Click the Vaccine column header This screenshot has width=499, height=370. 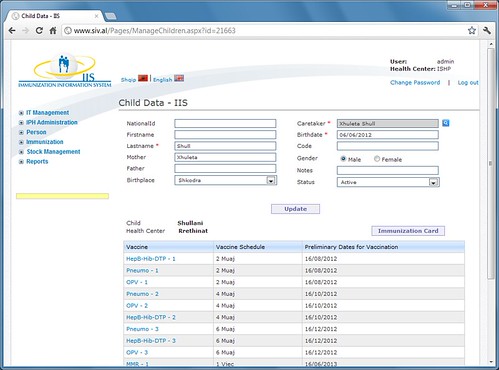point(168,247)
